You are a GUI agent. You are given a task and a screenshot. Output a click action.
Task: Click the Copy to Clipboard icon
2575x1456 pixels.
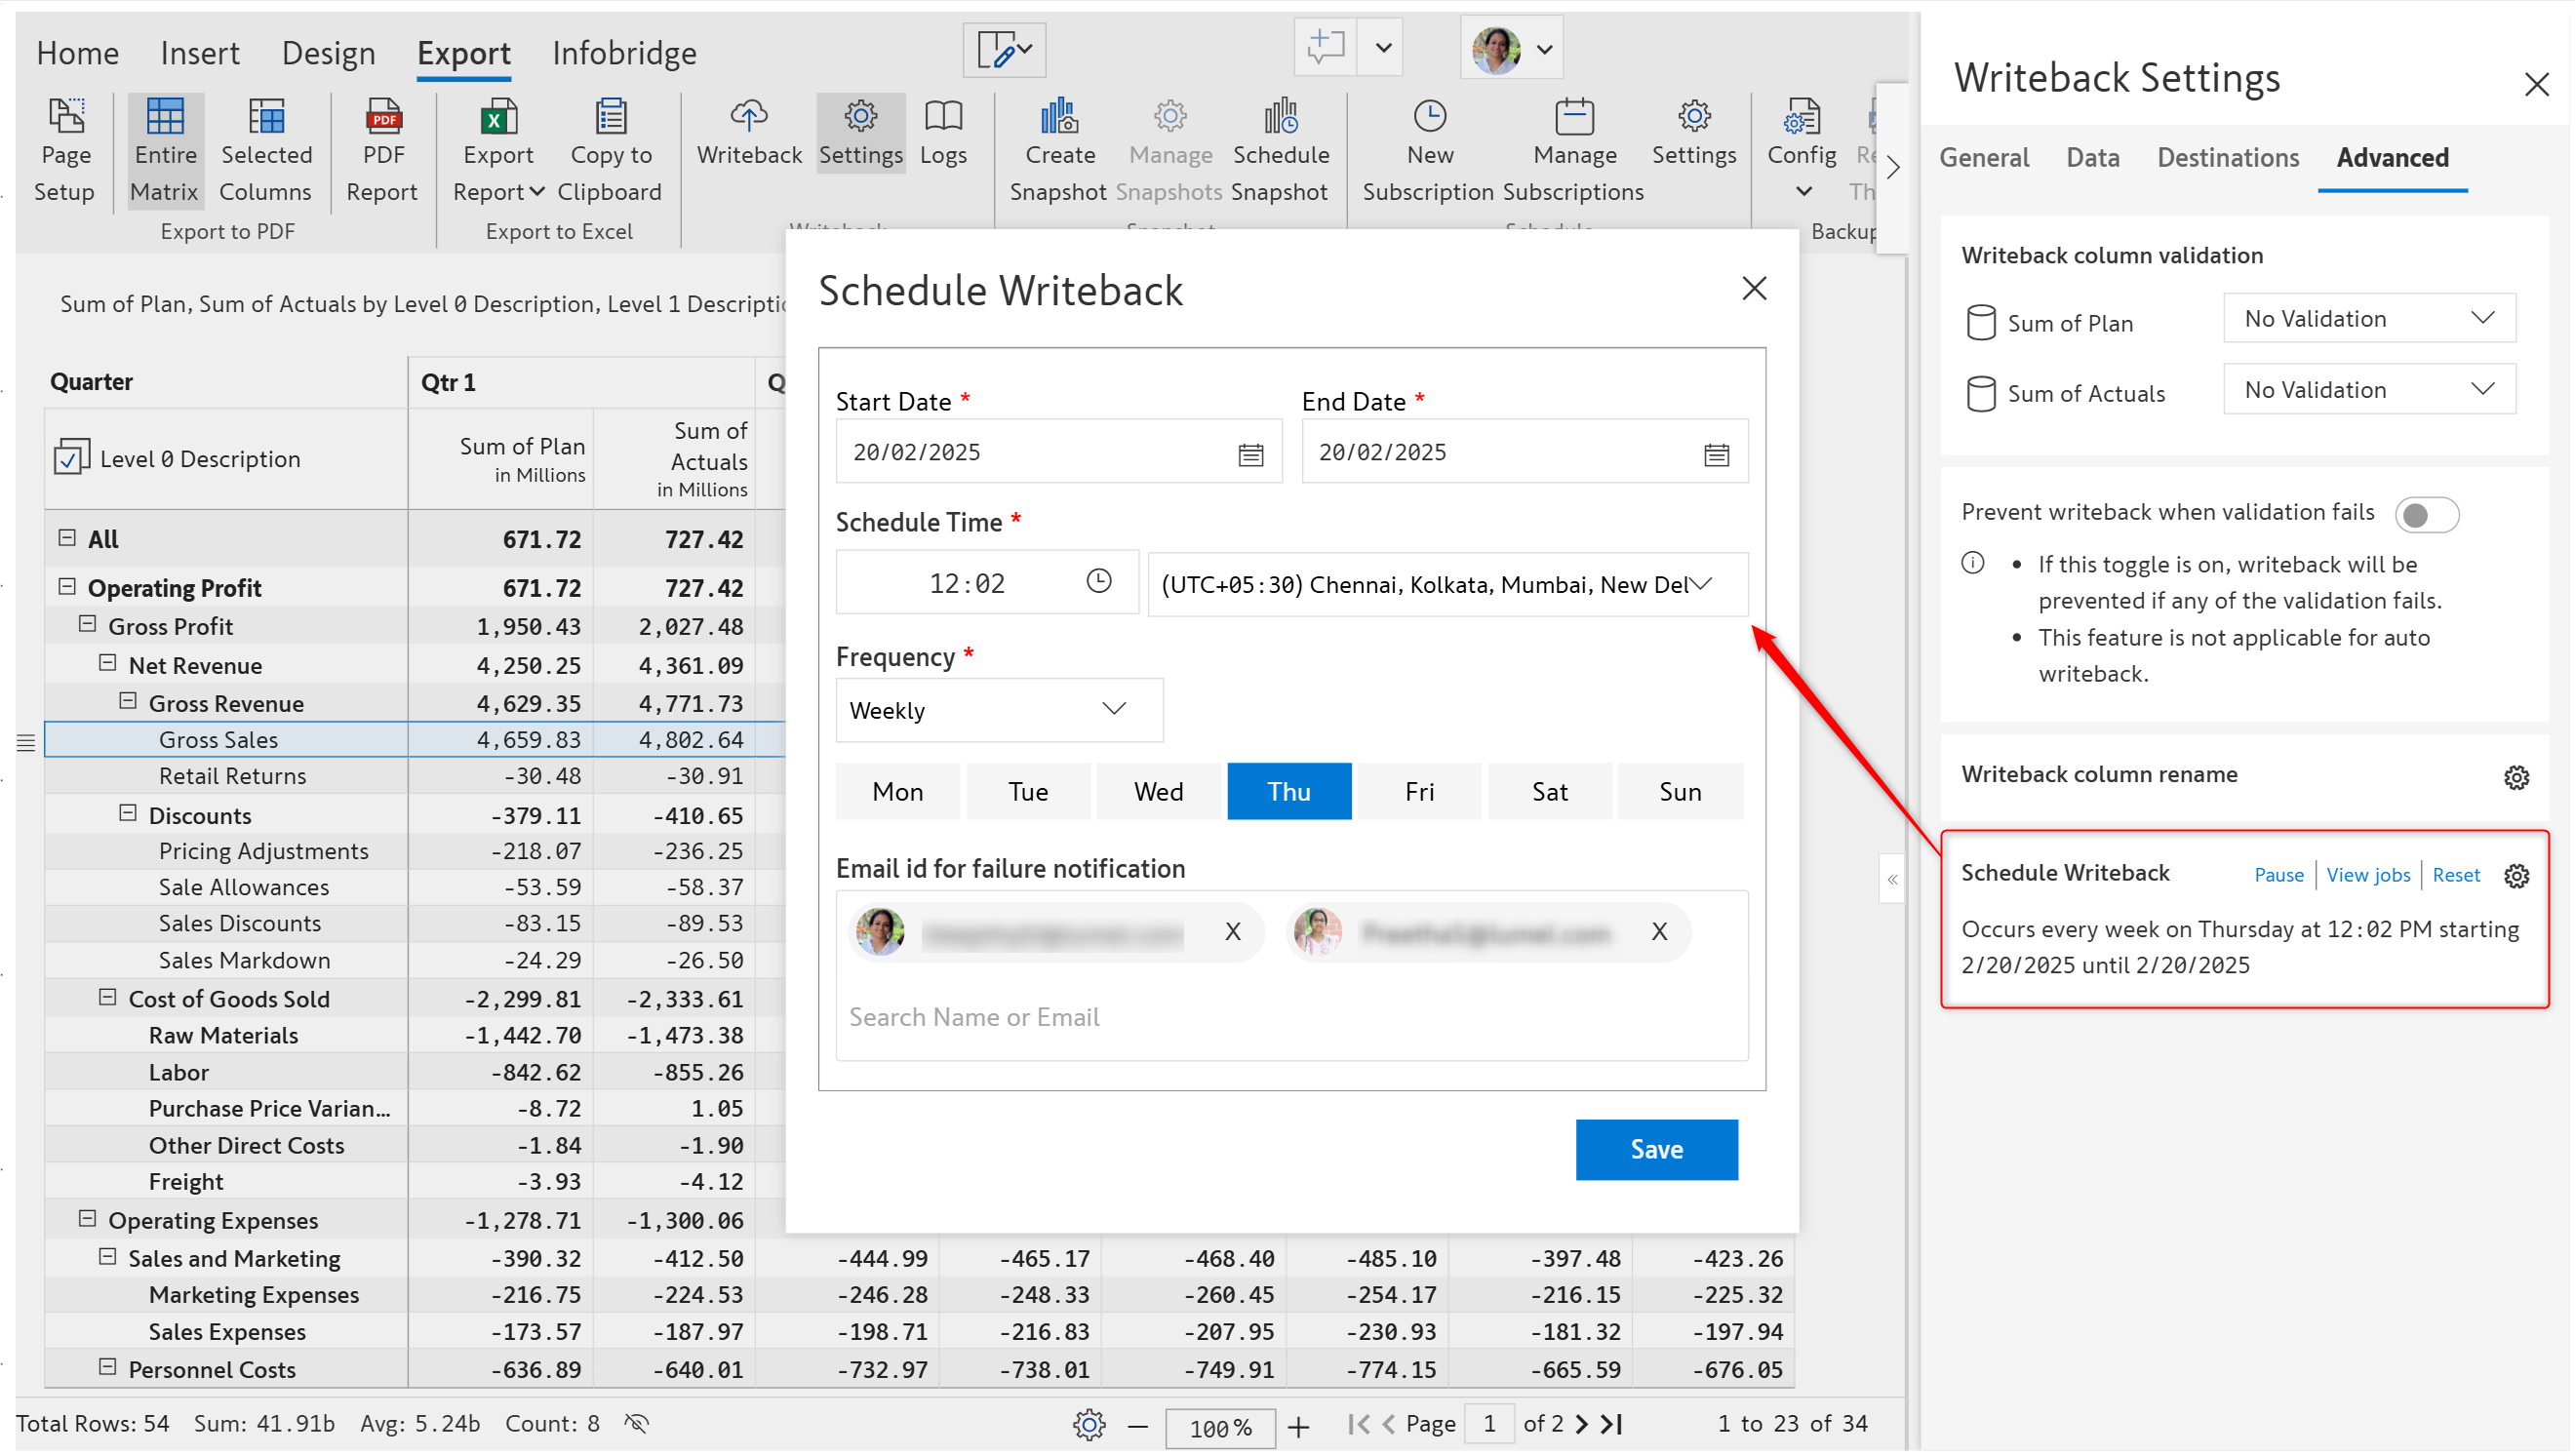tap(610, 118)
